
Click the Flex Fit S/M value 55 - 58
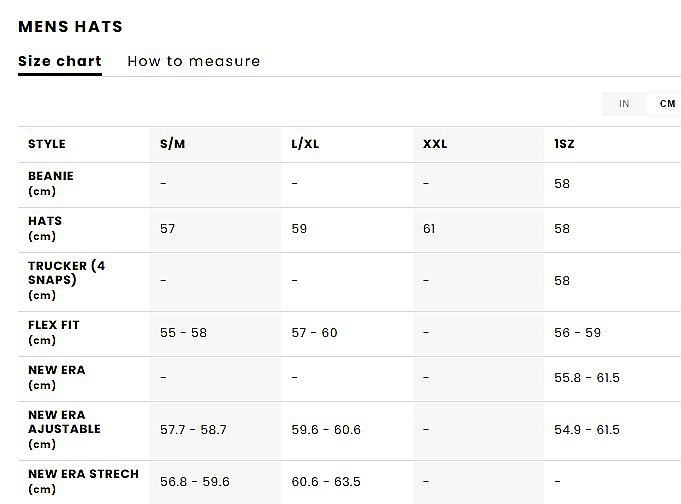click(183, 332)
